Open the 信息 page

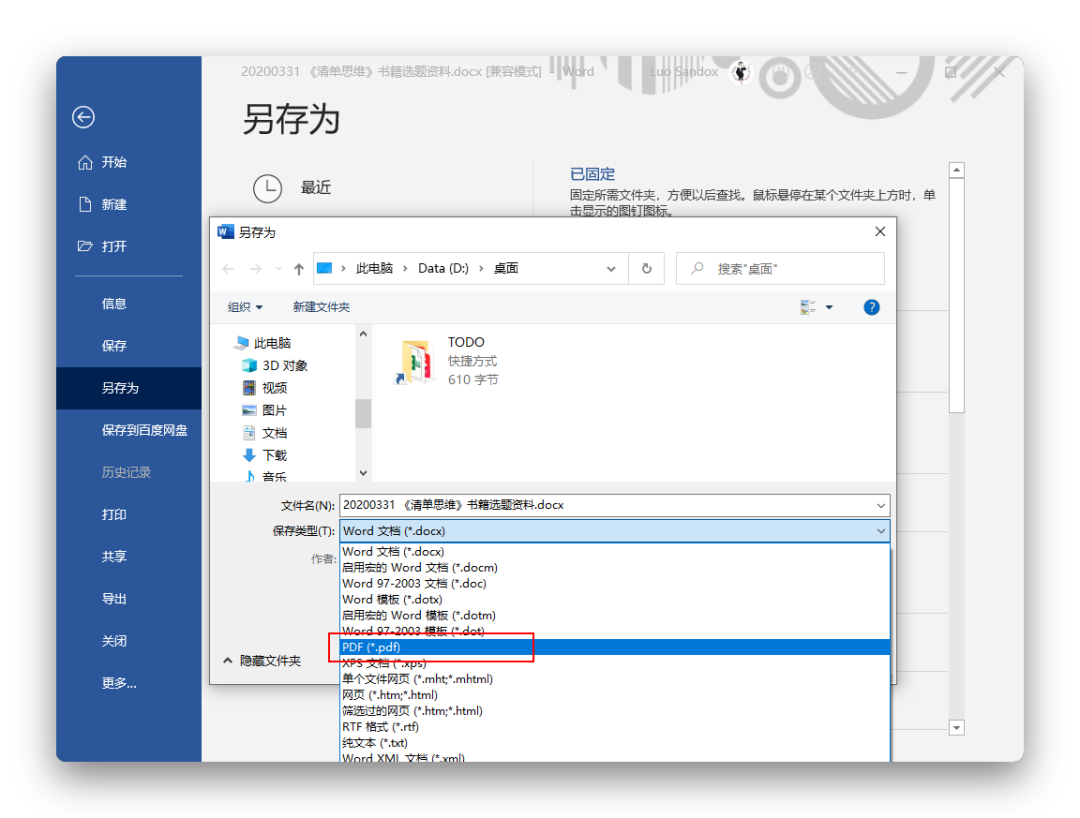(x=114, y=304)
